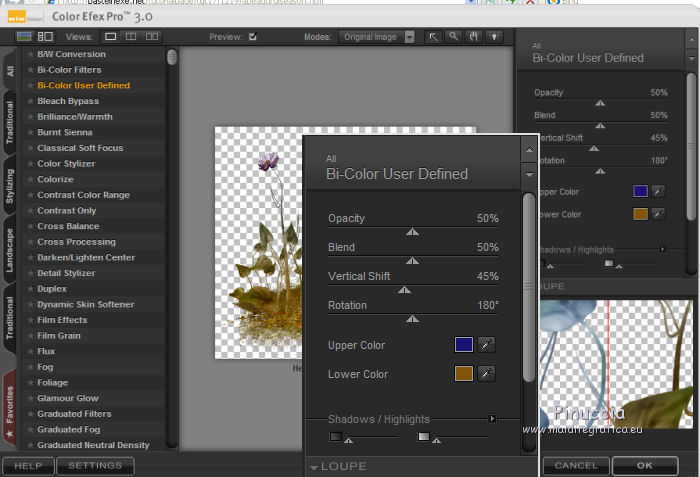The width and height of the screenshot is (700, 477).
Task: Pick the hand pan tool
Action: (x=474, y=37)
